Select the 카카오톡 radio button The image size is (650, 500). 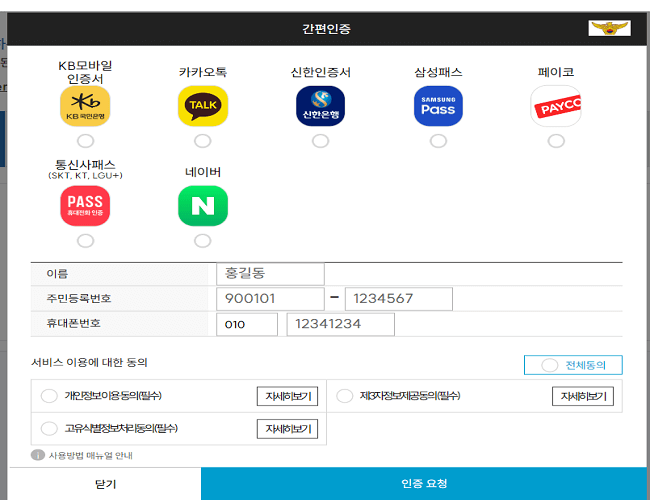[203, 141]
